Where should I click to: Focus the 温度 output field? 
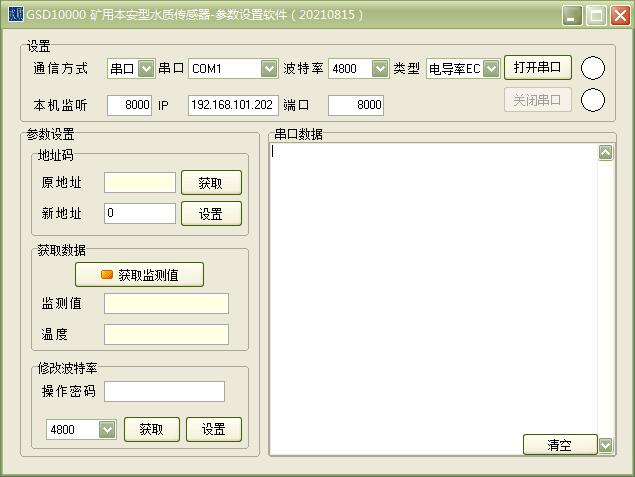coord(166,334)
